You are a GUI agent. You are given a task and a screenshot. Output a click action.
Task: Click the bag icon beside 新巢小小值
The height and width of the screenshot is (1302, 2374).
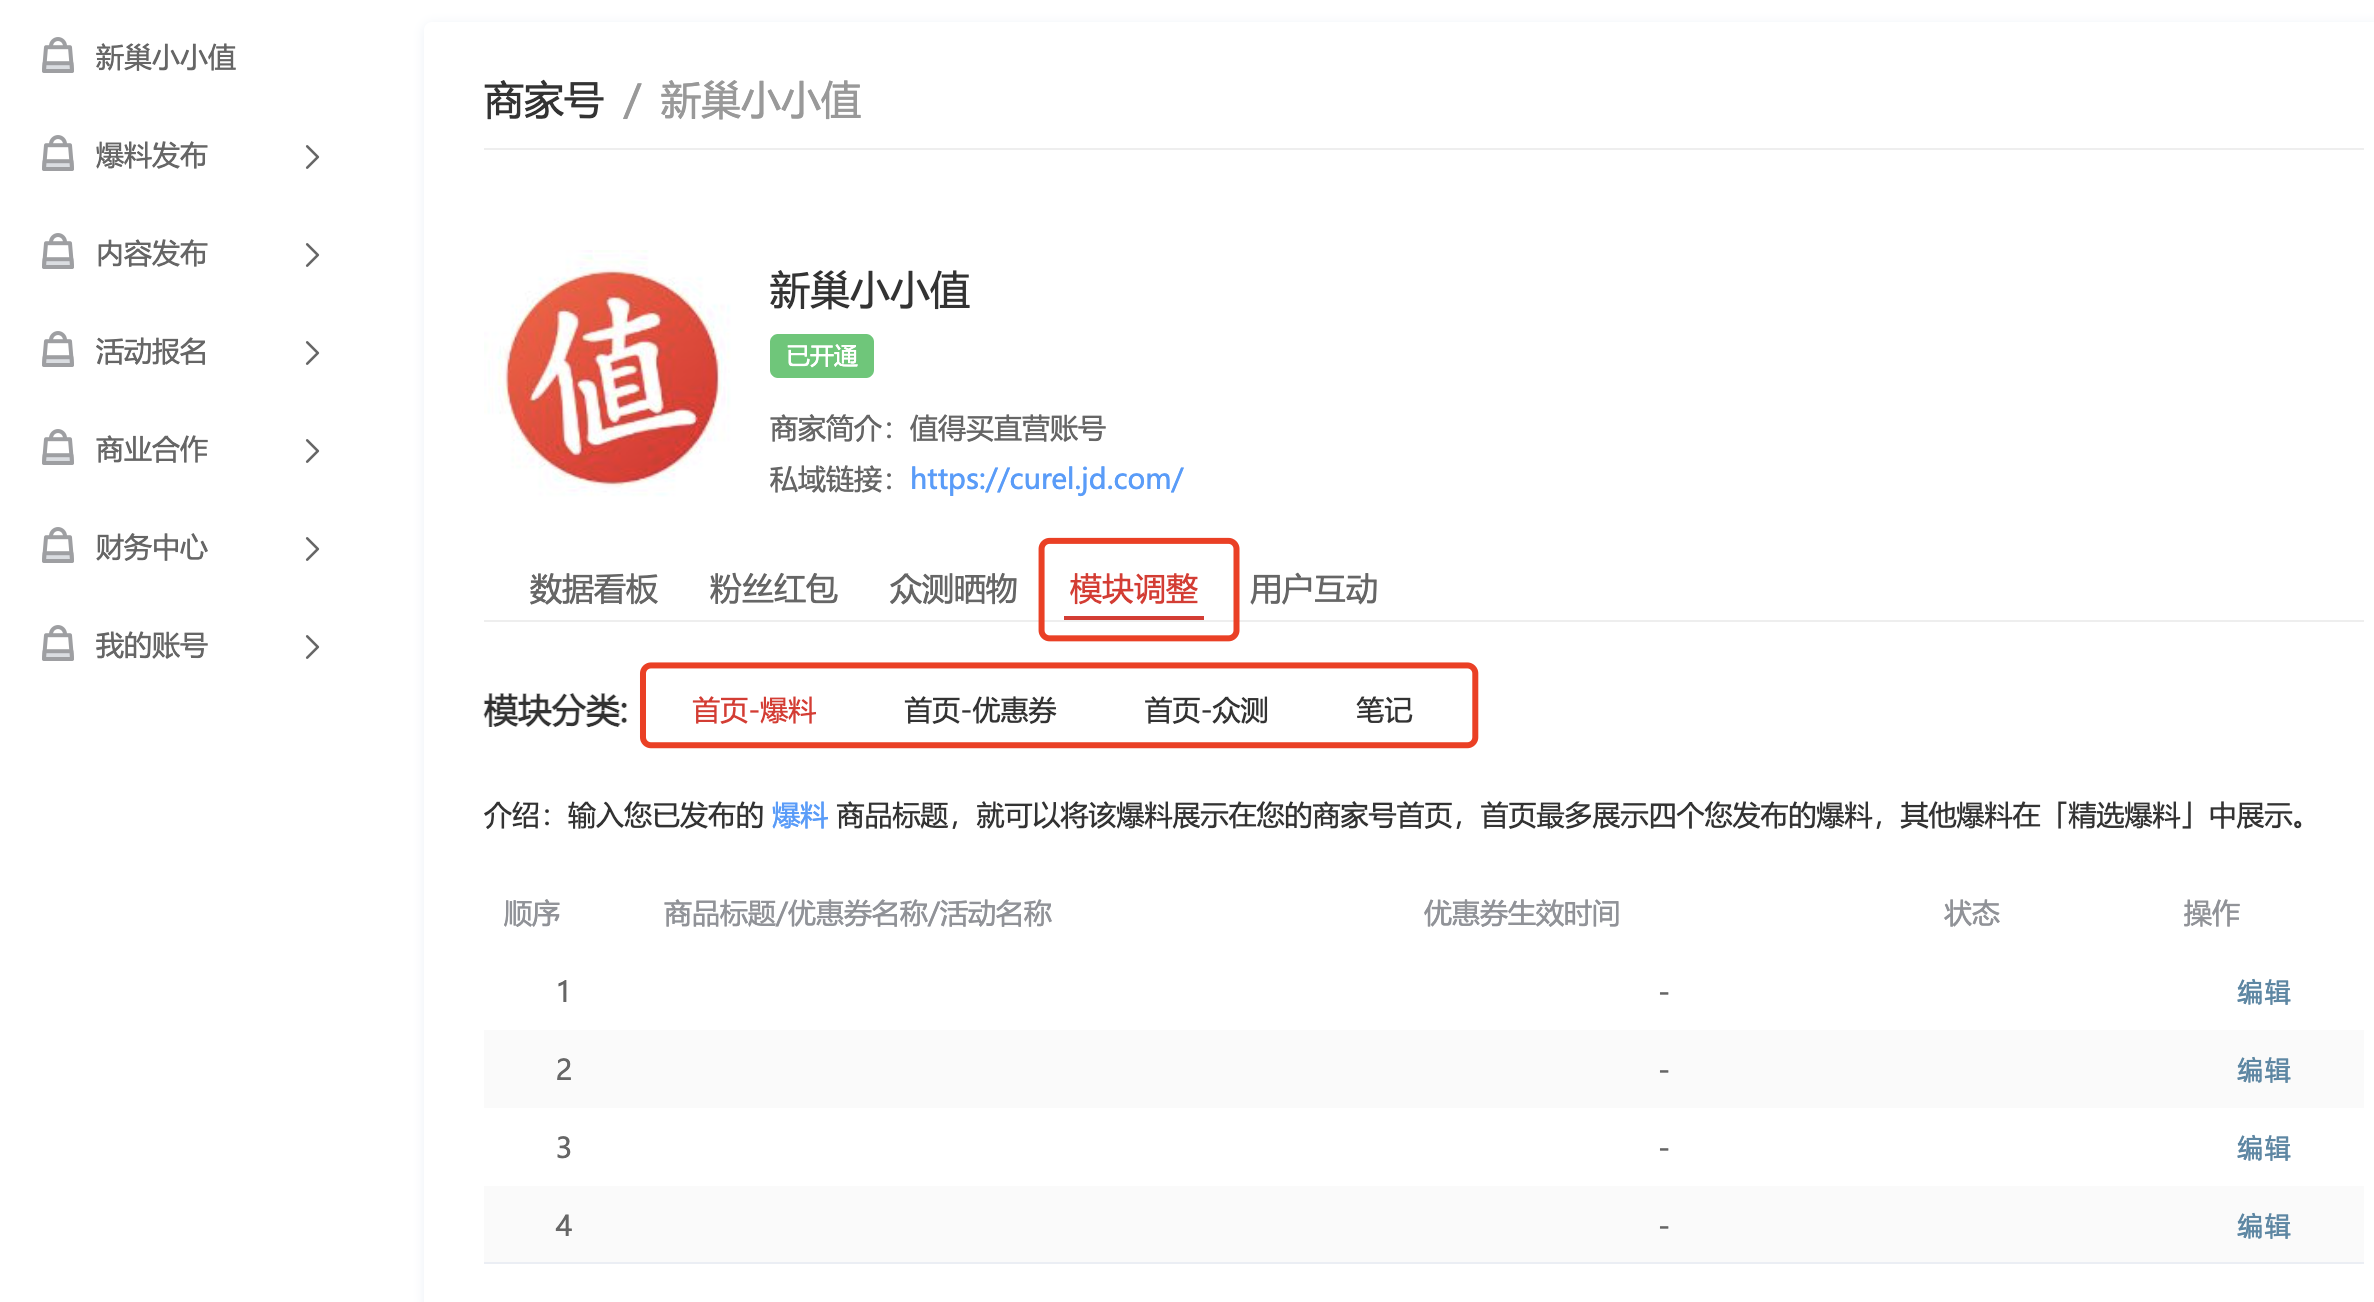58,56
